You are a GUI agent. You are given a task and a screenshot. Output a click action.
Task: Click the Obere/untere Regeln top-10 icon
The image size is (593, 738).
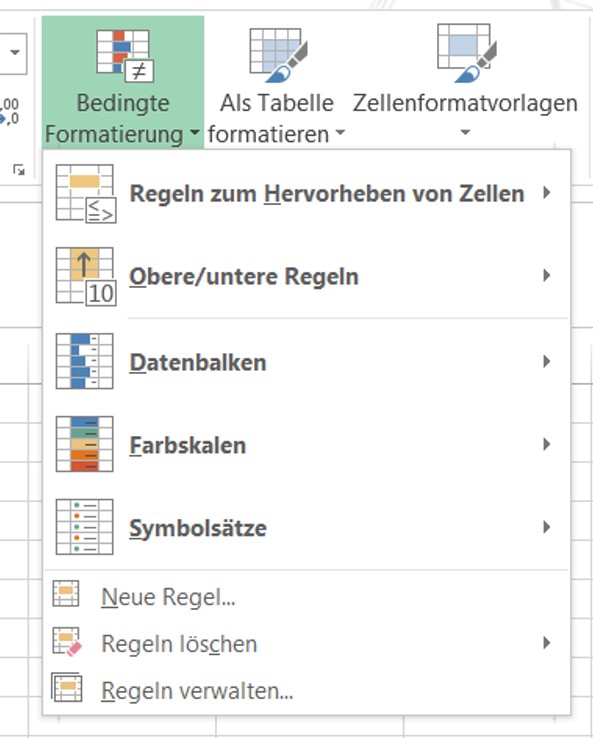tap(86, 277)
